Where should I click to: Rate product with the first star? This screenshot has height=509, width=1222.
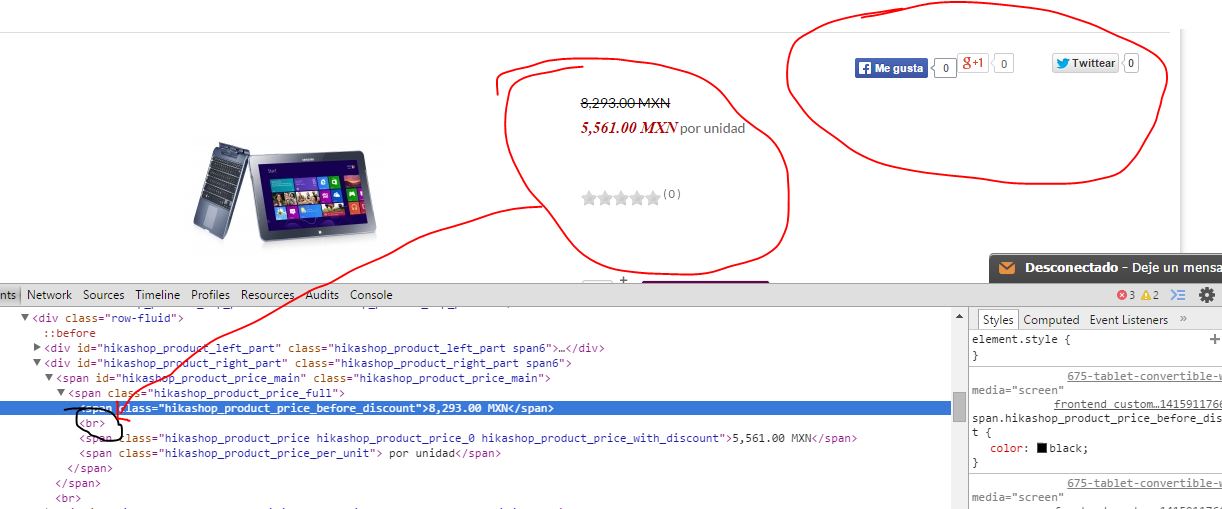589,198
